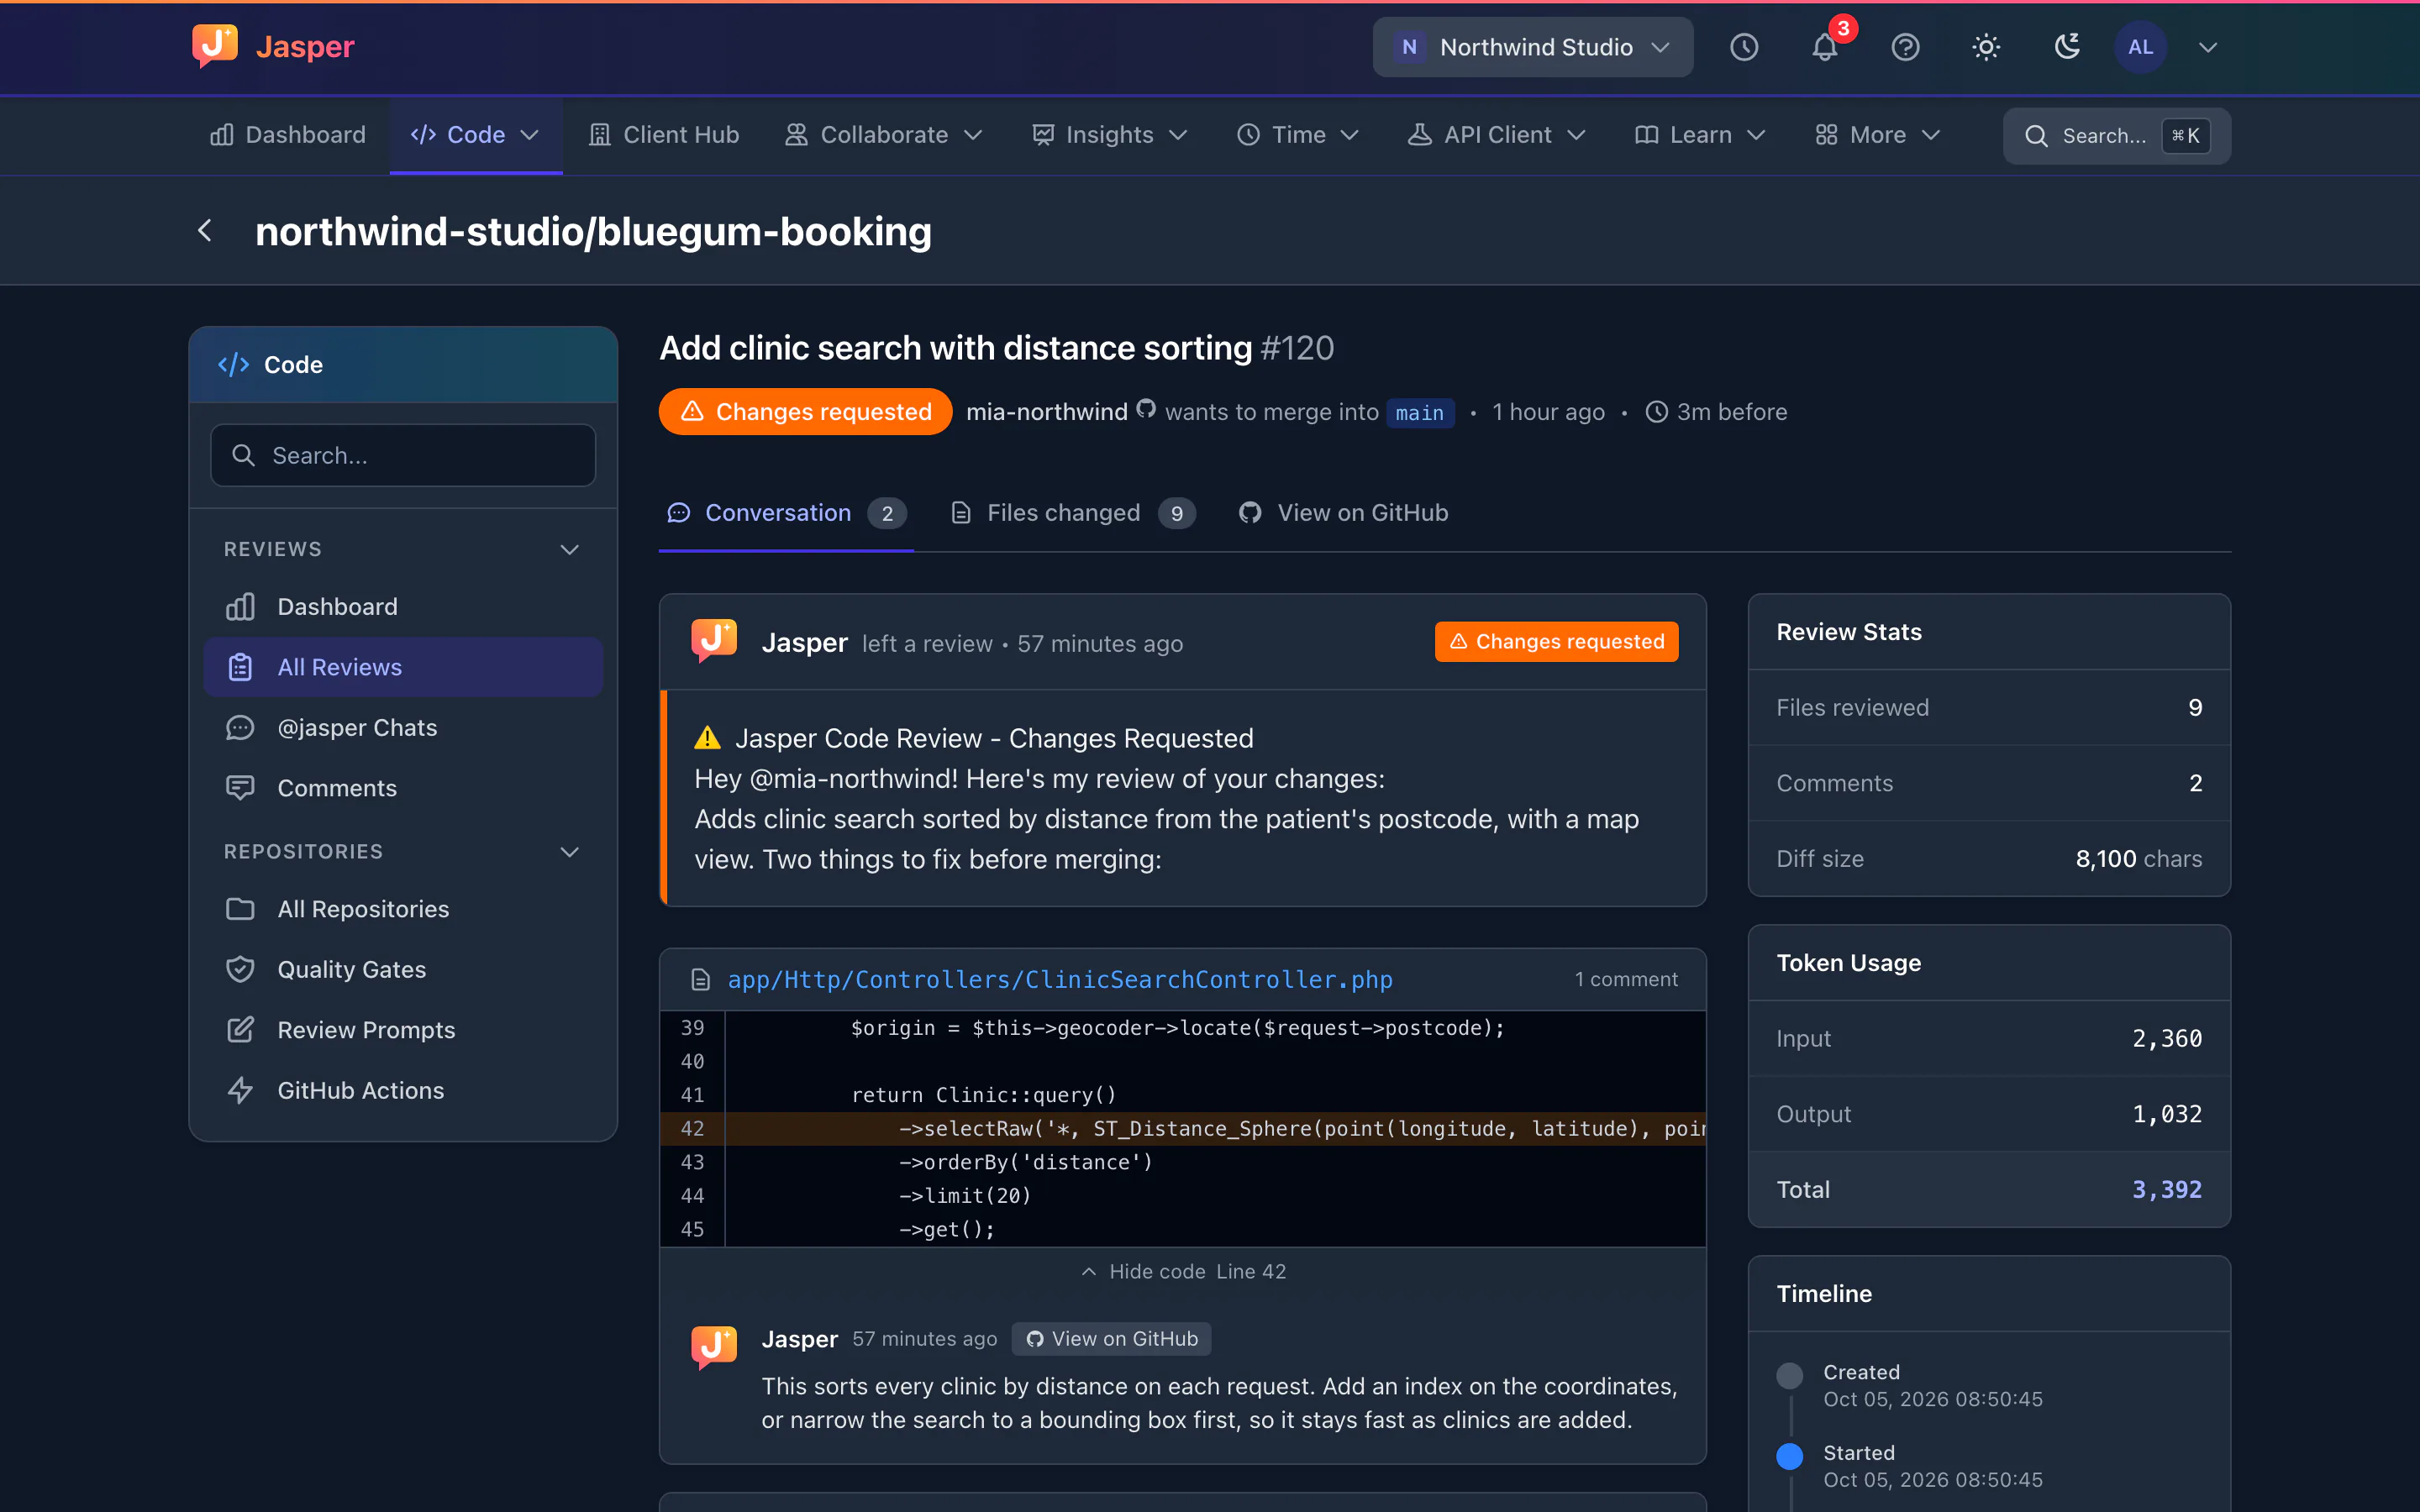Focus the global Search field with ⌘K
Viewport: 2420px width, 1512px height.
2117,135
